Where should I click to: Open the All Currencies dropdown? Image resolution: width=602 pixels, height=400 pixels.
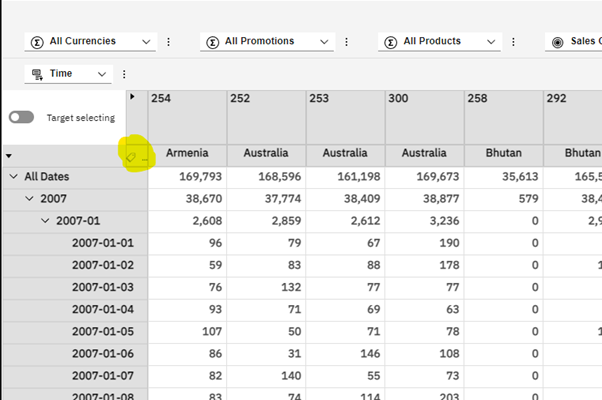click(148, 42)
